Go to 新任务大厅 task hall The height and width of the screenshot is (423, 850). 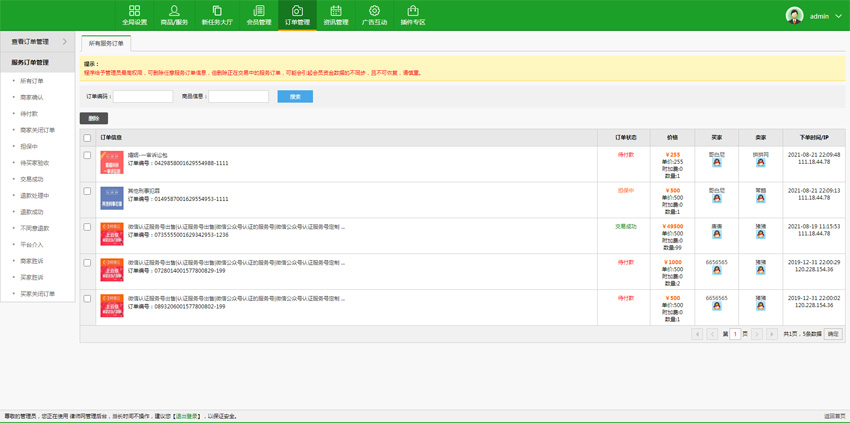[x=217, y=11]
